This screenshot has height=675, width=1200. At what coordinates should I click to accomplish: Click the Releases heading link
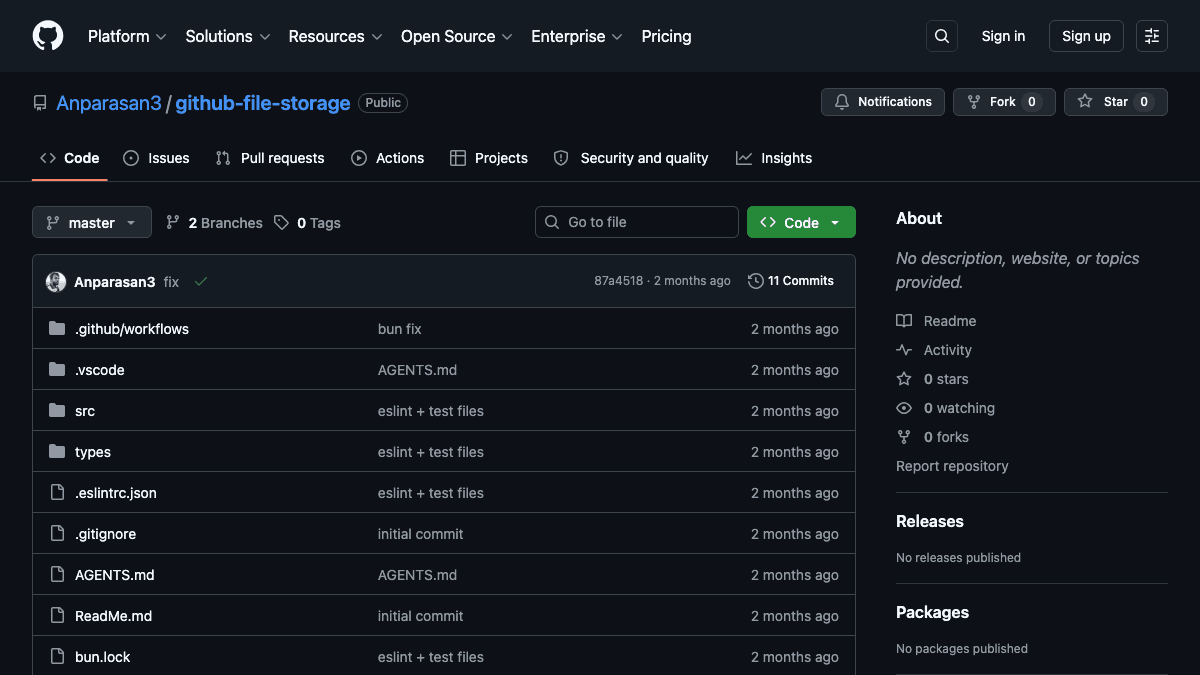click(930, 521)
